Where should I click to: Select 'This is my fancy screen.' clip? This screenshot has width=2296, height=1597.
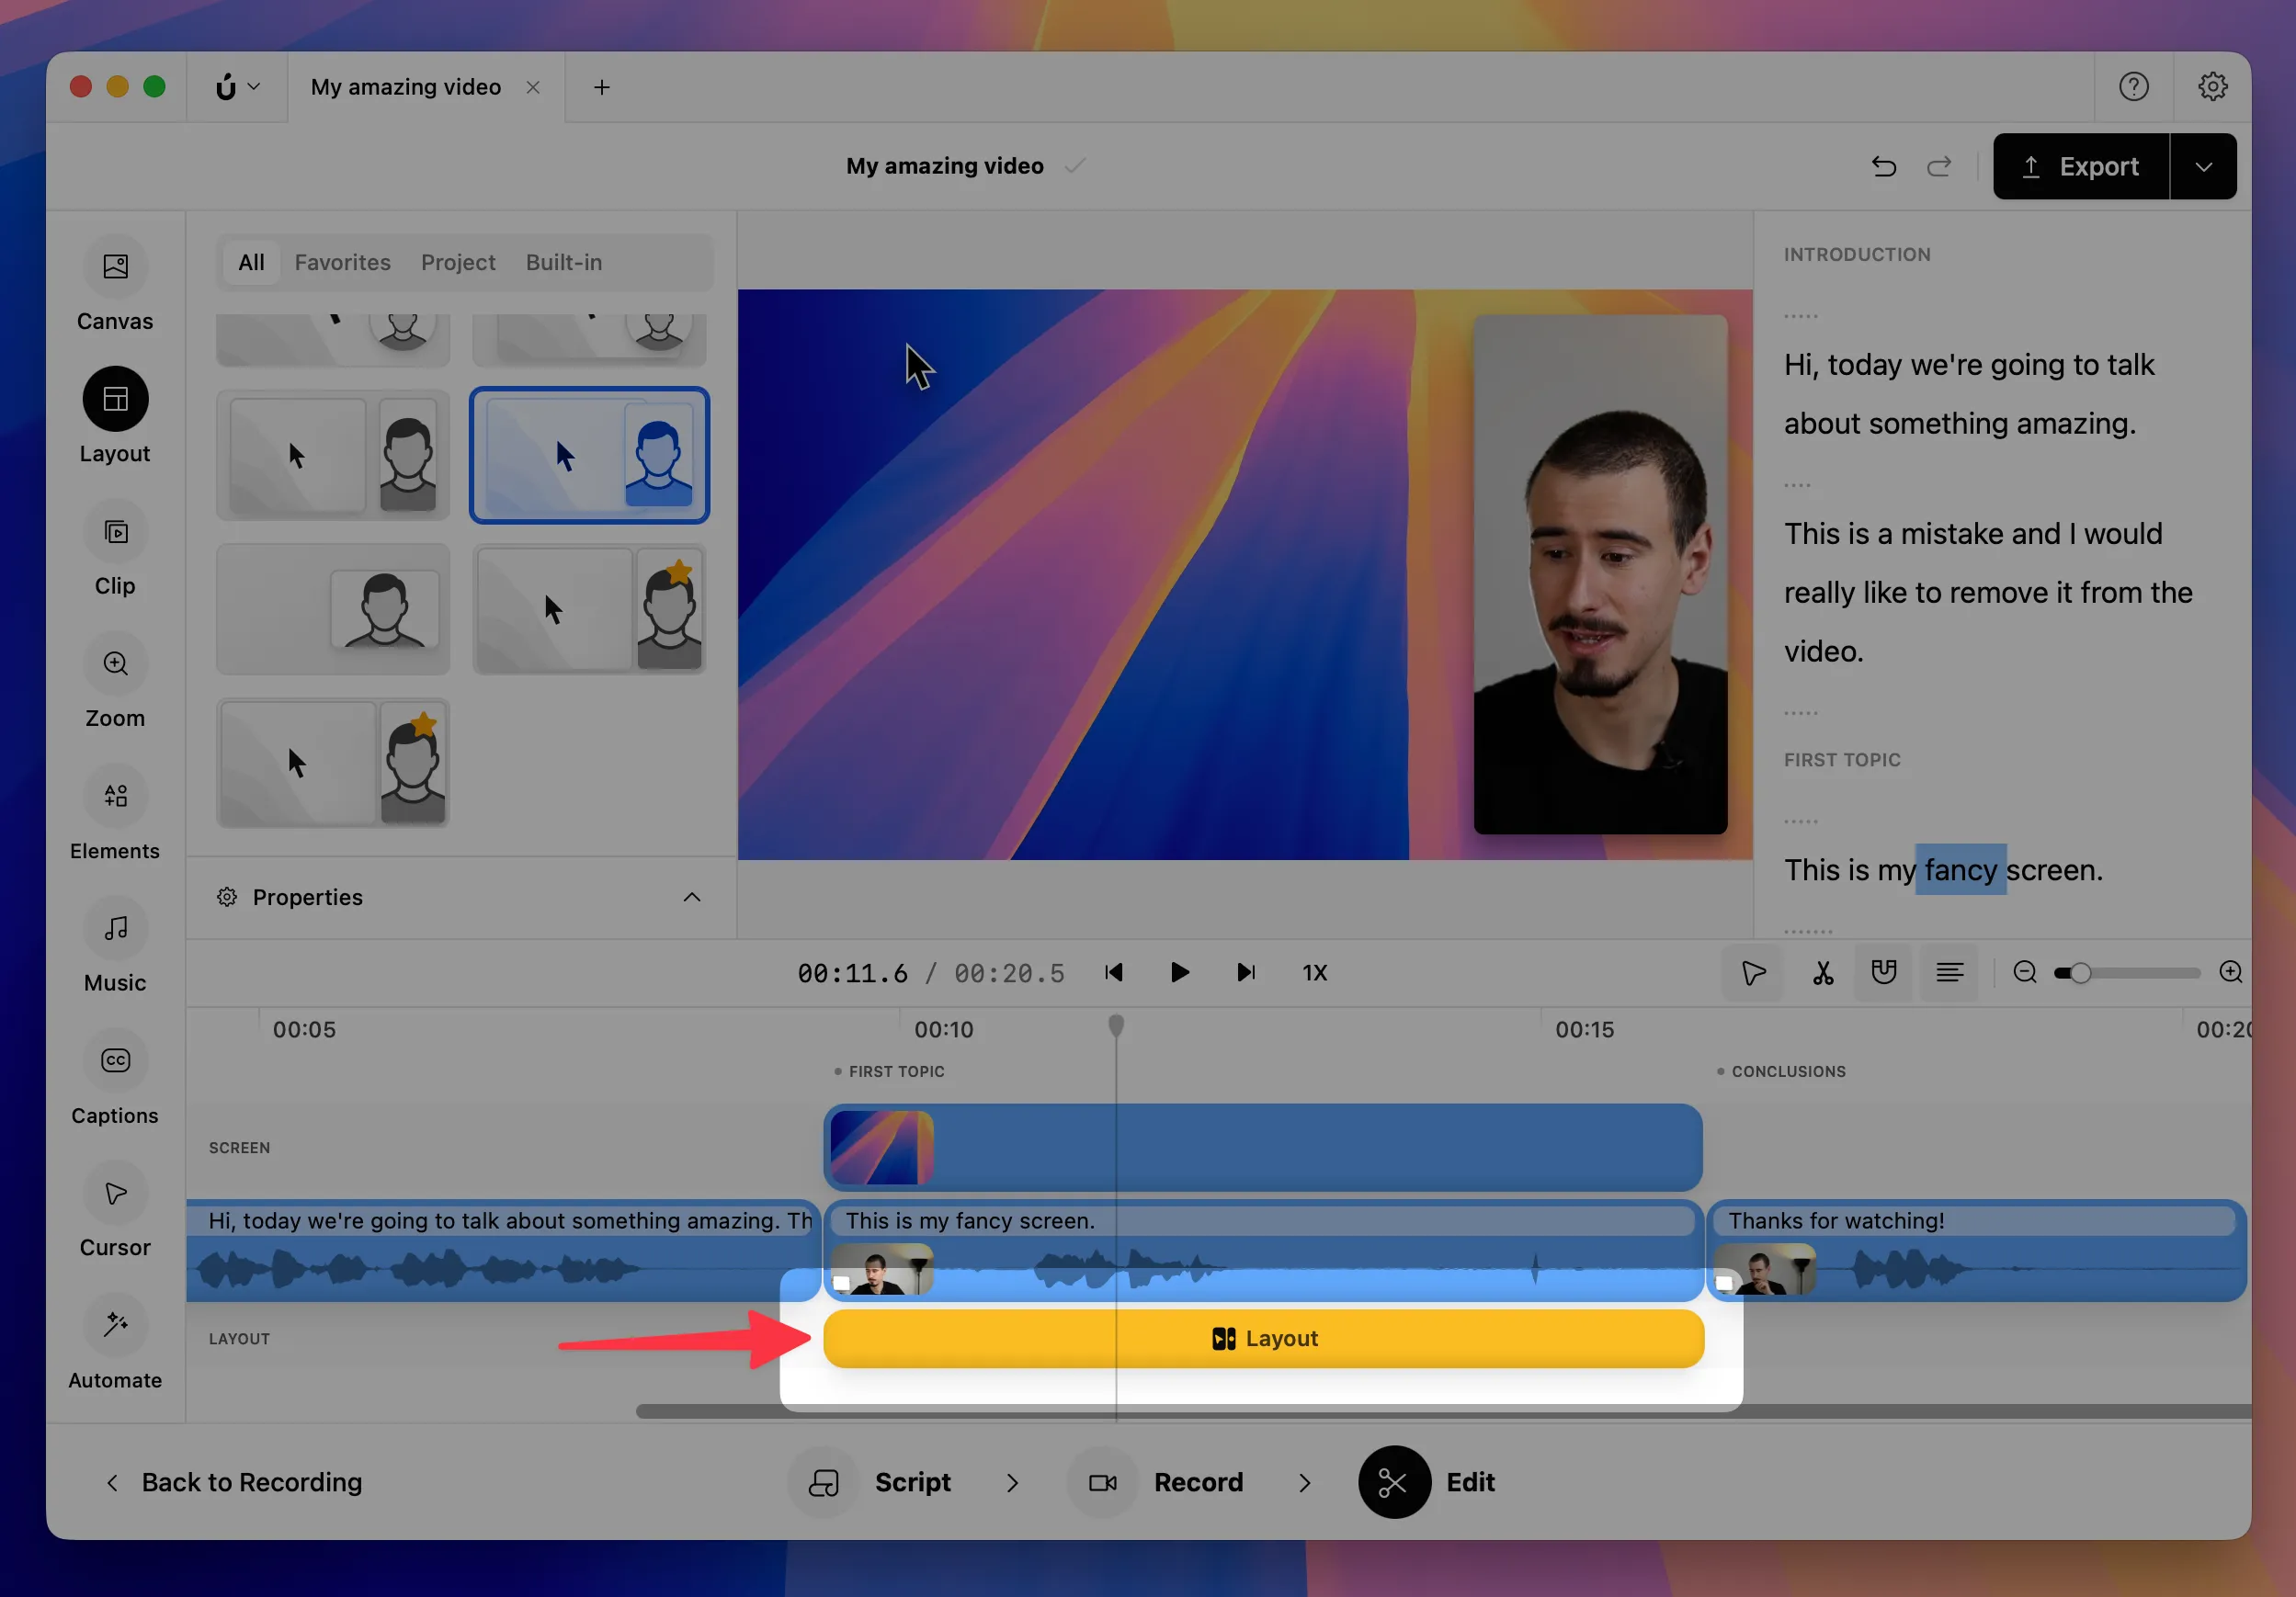click(1263, 1250)
